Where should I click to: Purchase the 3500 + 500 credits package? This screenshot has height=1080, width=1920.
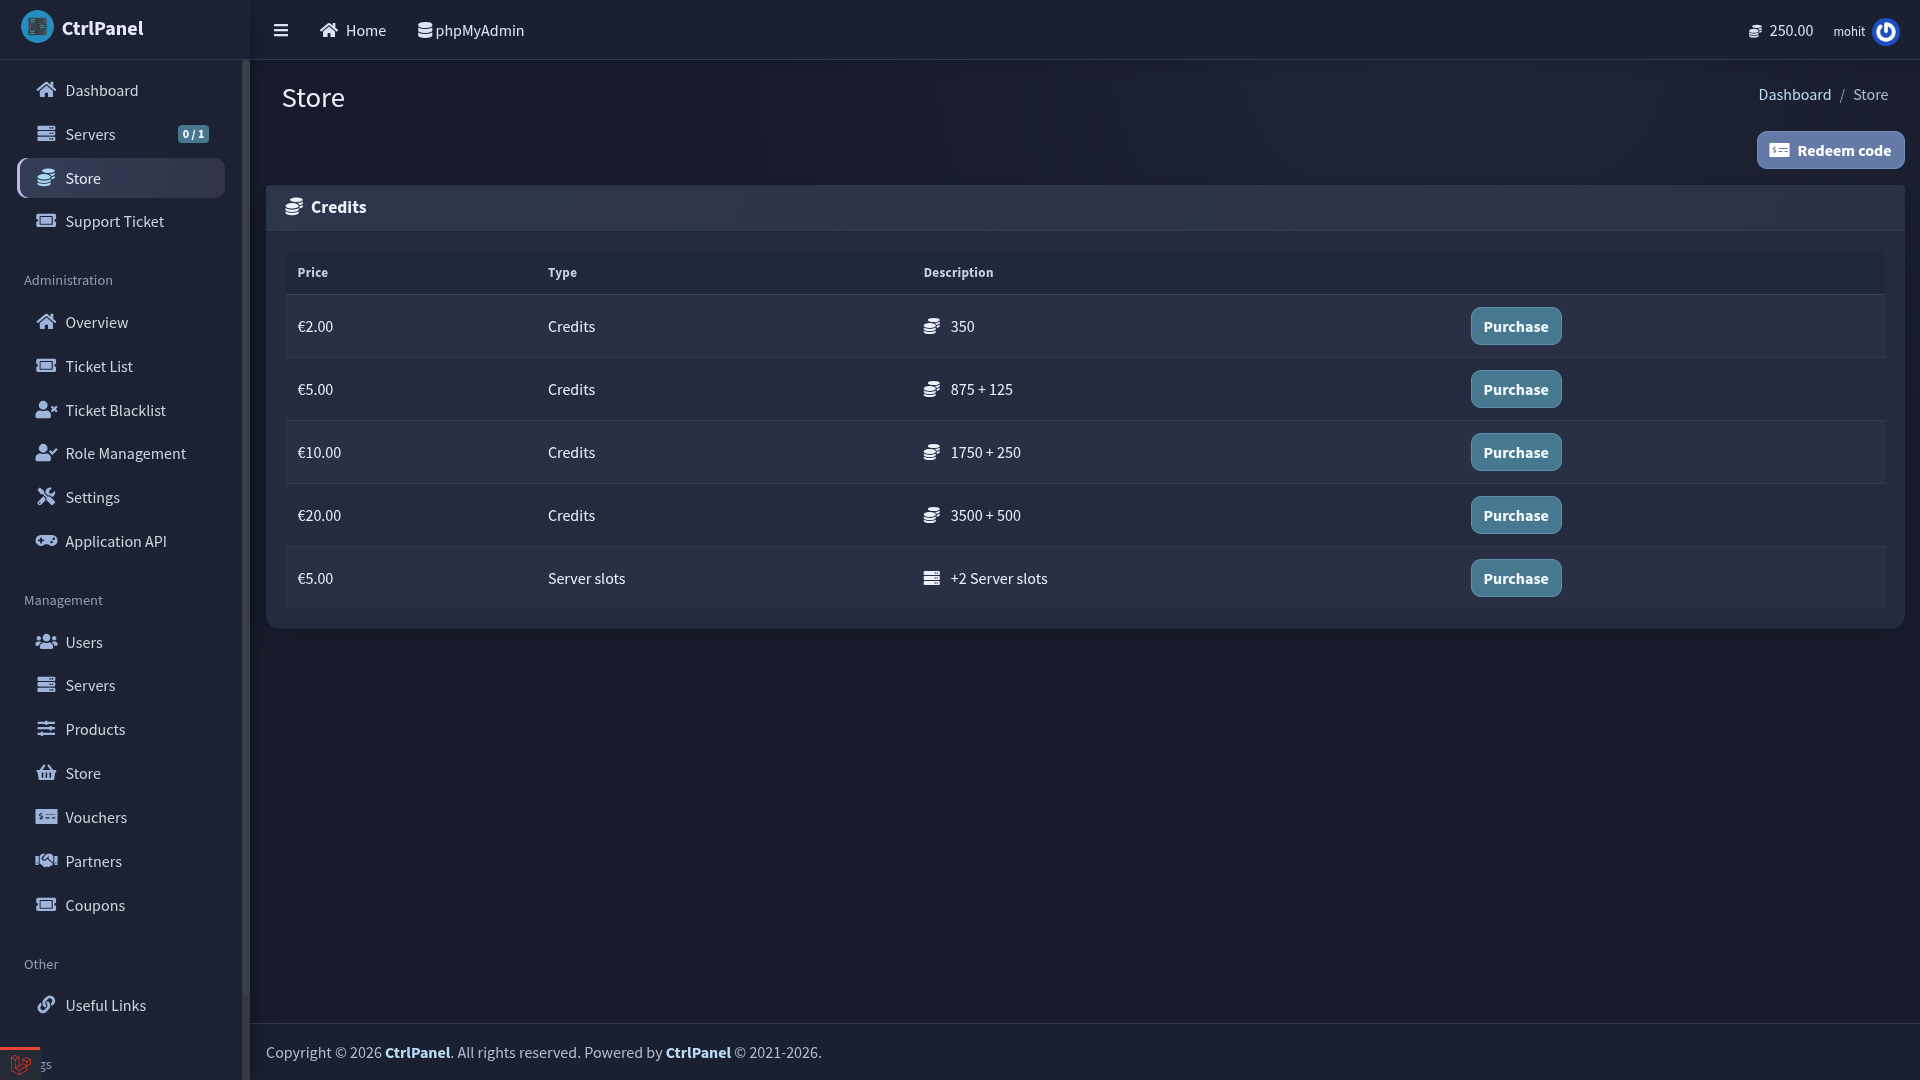tap(1515, 515)
